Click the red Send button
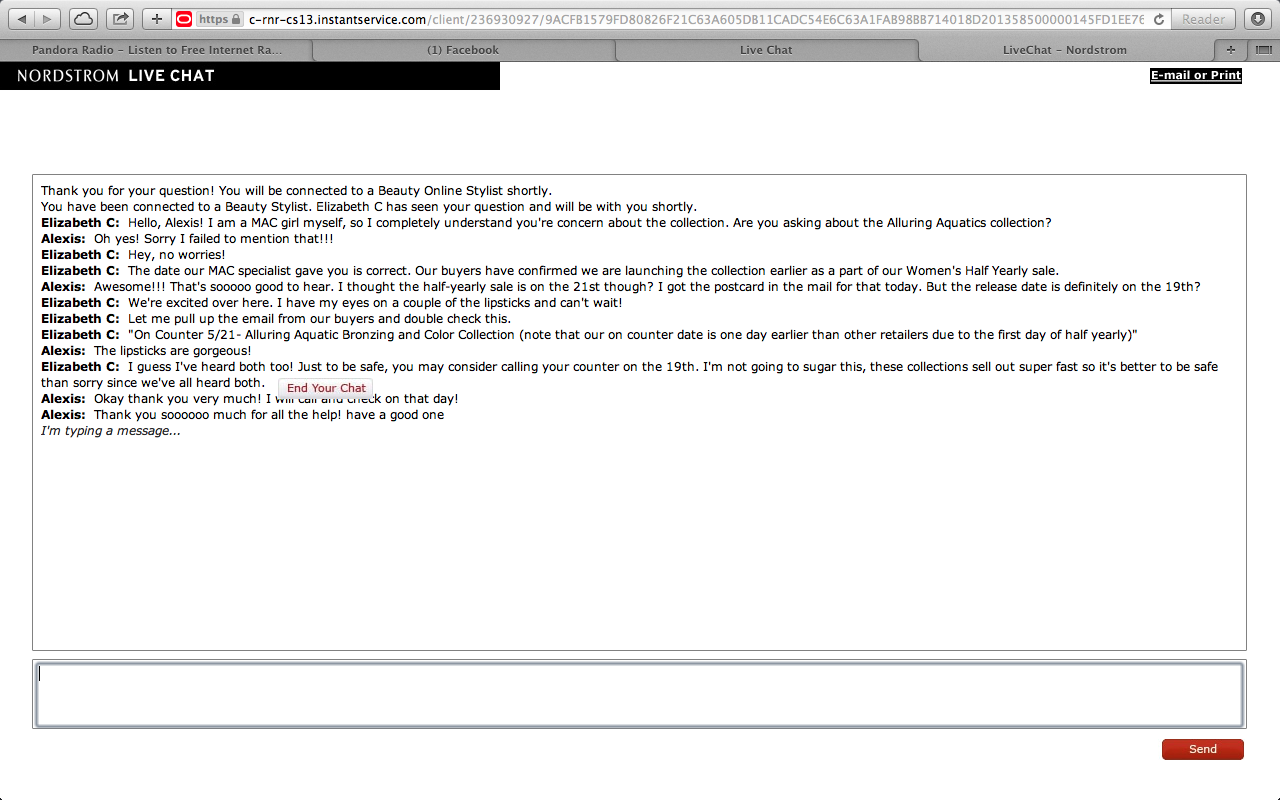Viewport: 1280px width, 800px height. tap(1203, 749)
